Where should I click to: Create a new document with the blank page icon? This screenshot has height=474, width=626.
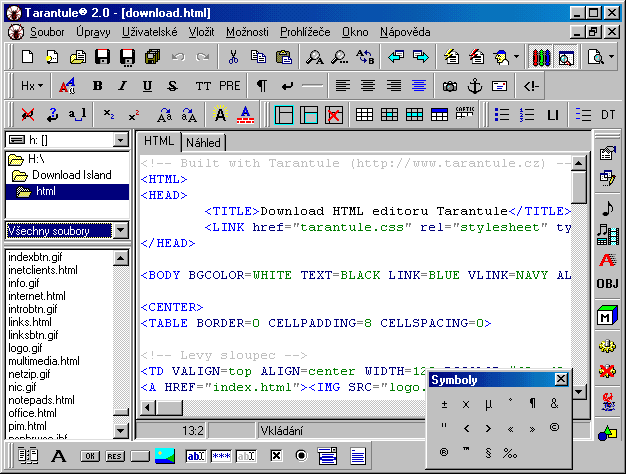tap(27, 57)
